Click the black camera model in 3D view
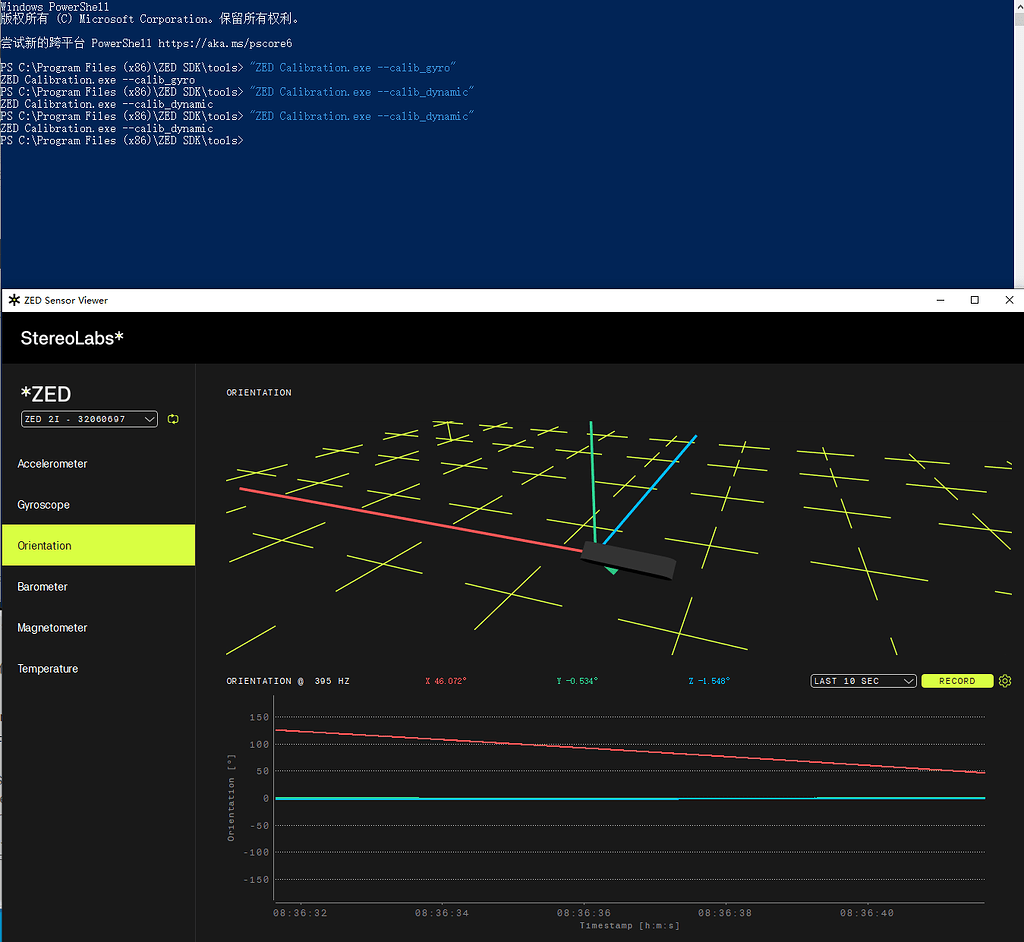The height and width of the screenshot is (942, 1024). click(628, 560)
